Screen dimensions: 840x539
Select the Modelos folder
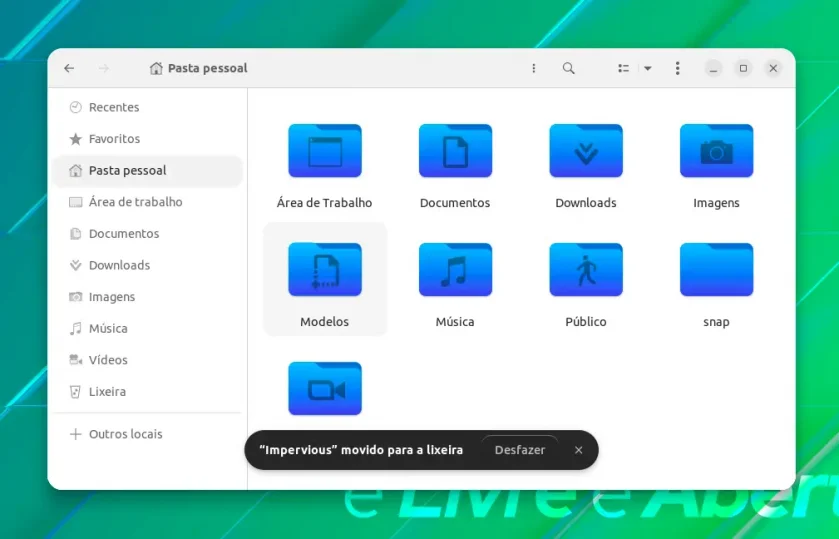tap(325, 280)
